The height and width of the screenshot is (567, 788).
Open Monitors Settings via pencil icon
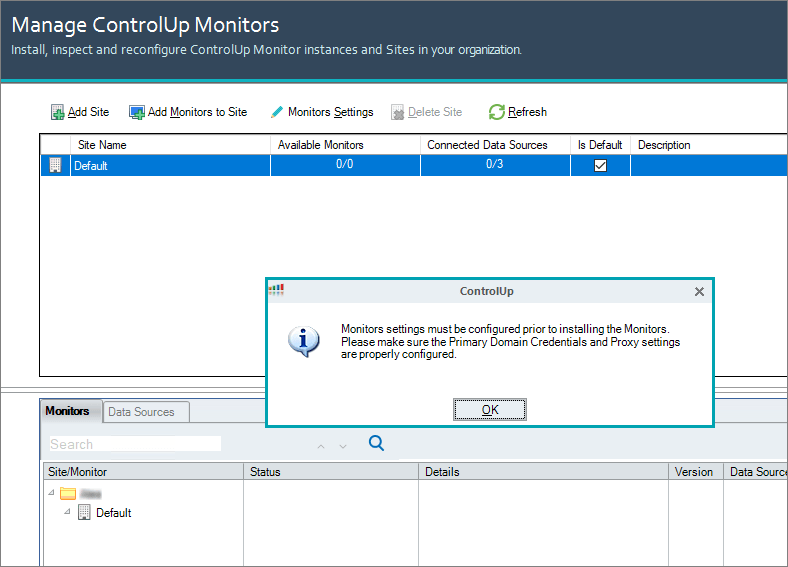tap(277, 112)
